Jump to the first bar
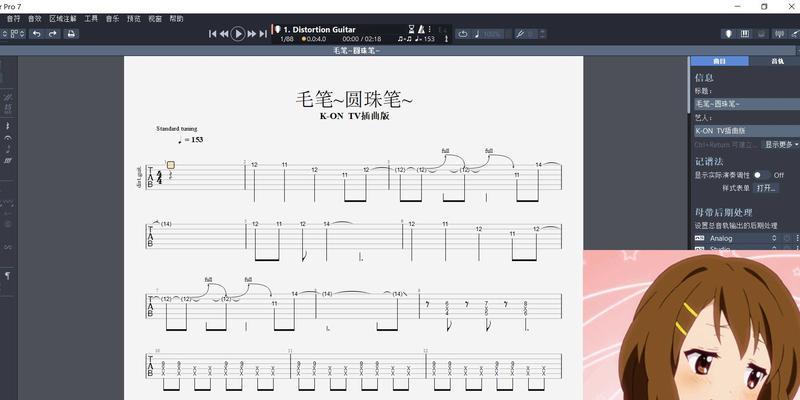The image size is (800, 400). [x=213, y=34]
